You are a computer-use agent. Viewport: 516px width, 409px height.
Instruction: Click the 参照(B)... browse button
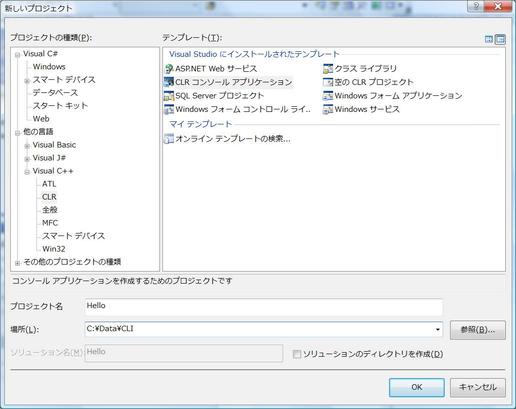478,330
